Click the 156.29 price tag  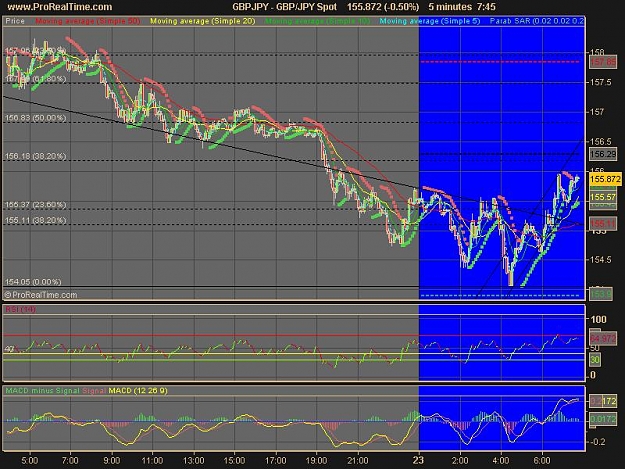[x=603, y=154]
